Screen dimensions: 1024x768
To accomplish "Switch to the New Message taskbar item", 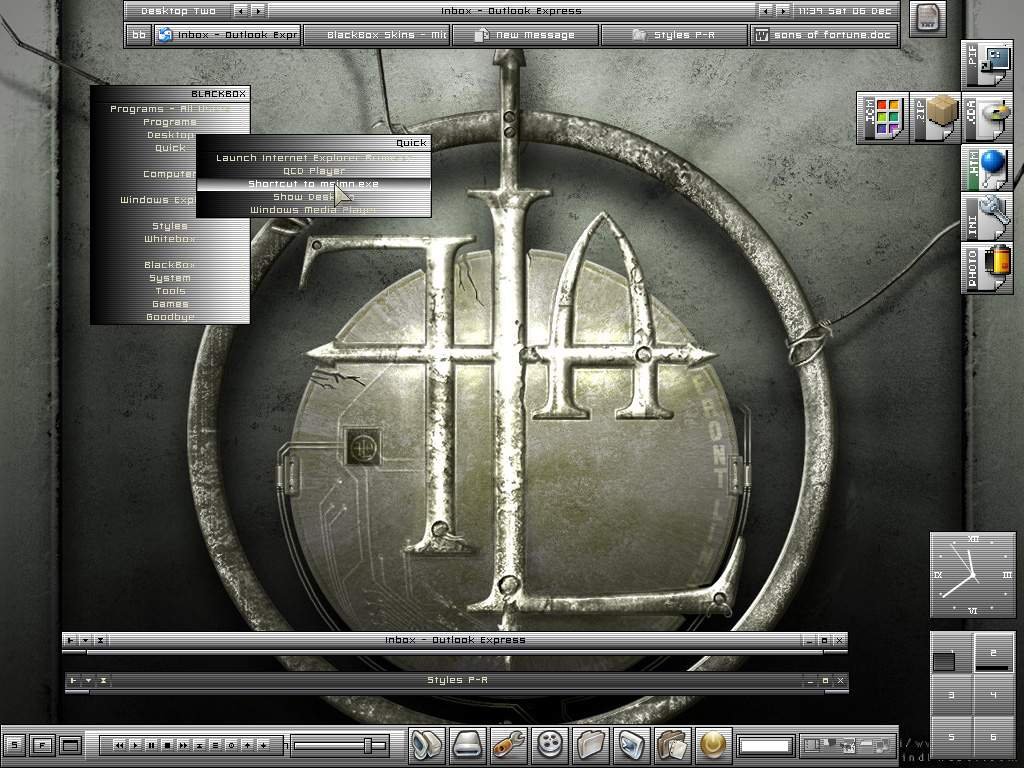I will click(x=526, y=35).
